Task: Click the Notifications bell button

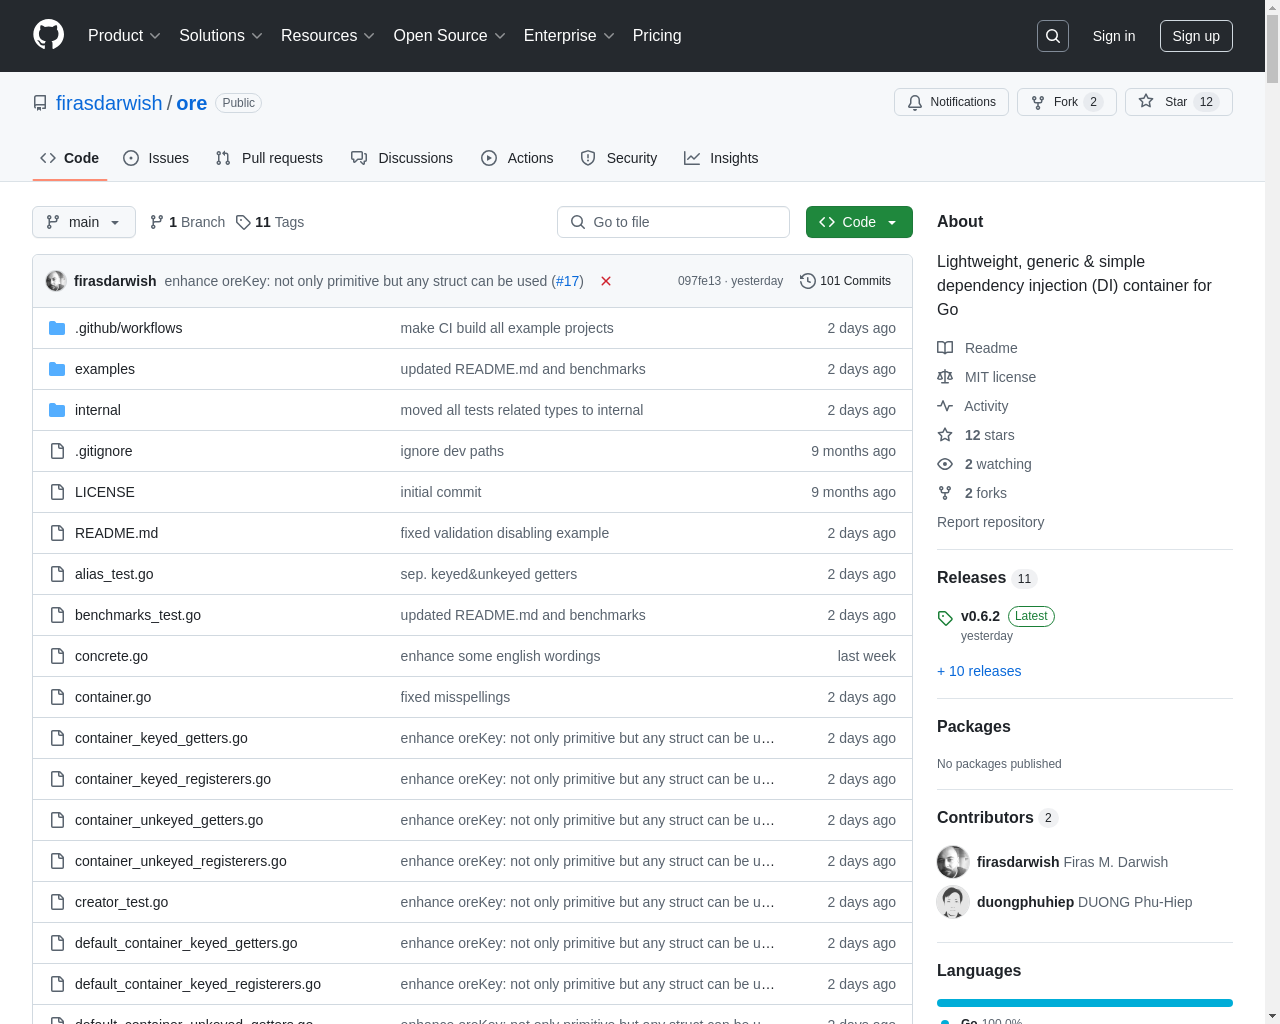Action: click(x=951, y=102)
